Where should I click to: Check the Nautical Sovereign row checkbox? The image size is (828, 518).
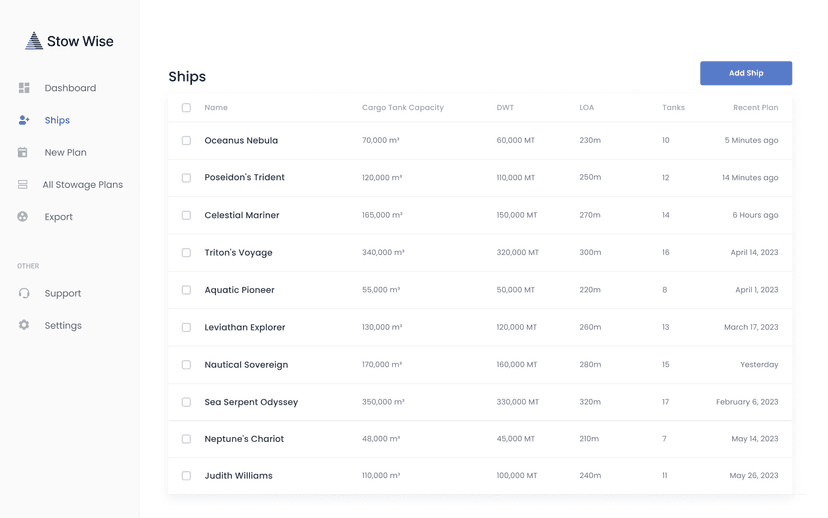point(186,365)
